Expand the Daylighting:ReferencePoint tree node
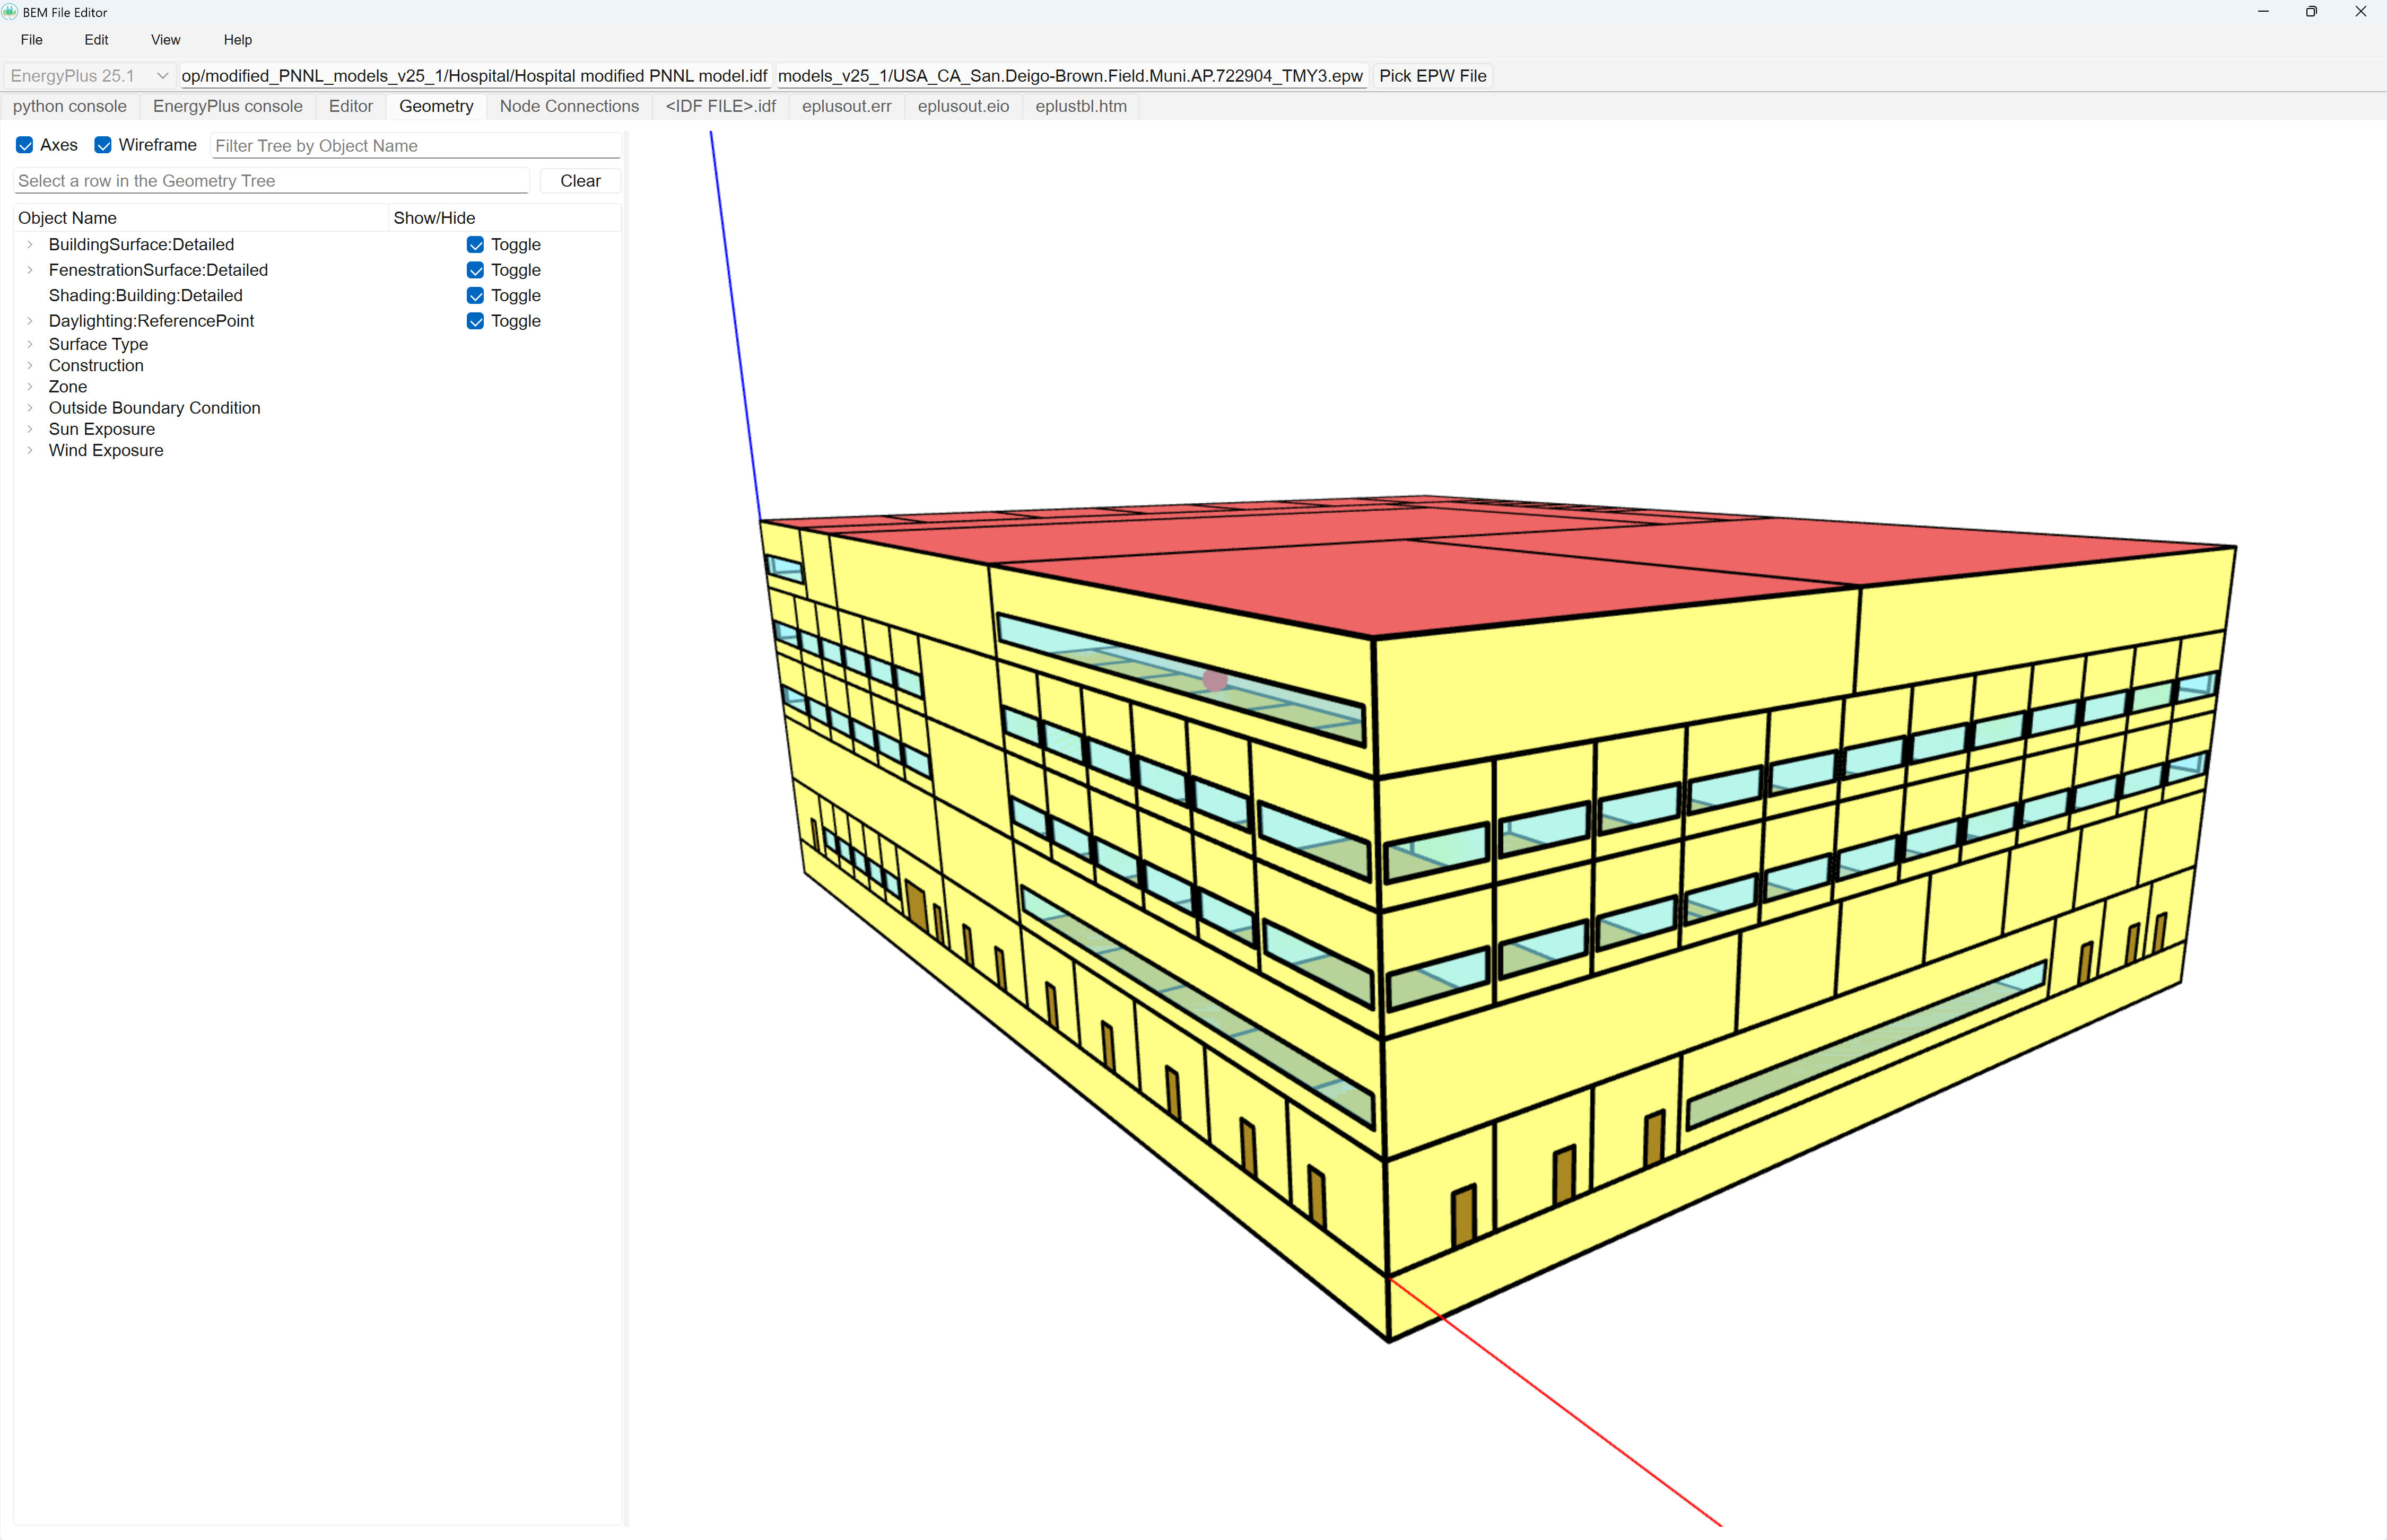 coord(30,321)
